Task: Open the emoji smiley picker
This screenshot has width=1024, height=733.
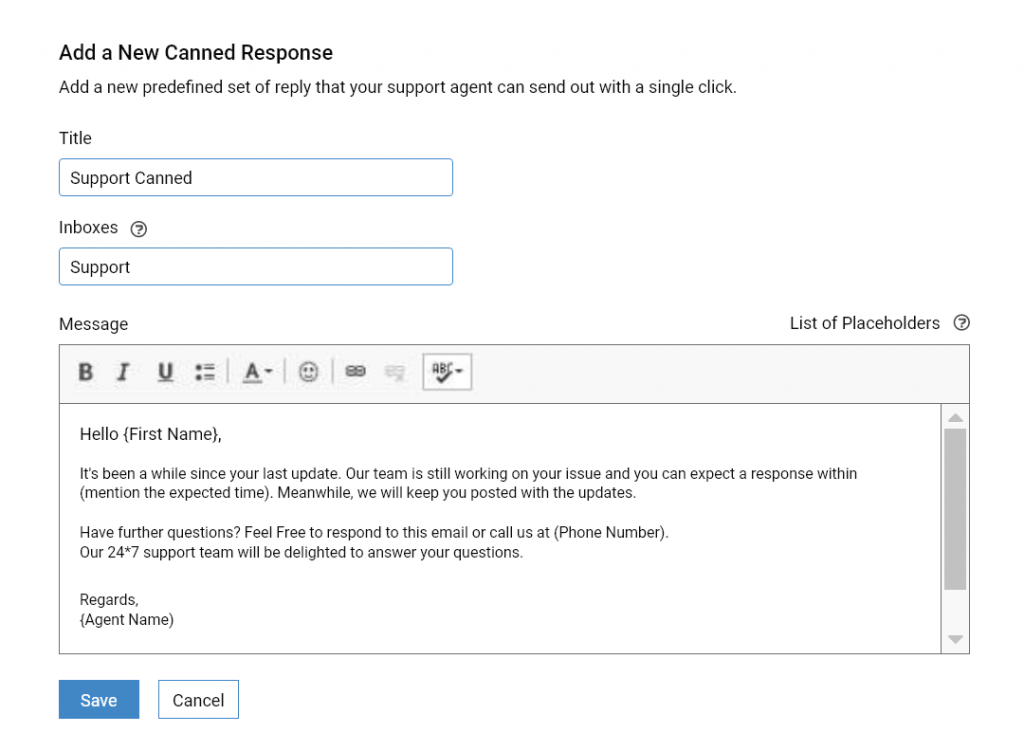Action: tap(308, 372)
